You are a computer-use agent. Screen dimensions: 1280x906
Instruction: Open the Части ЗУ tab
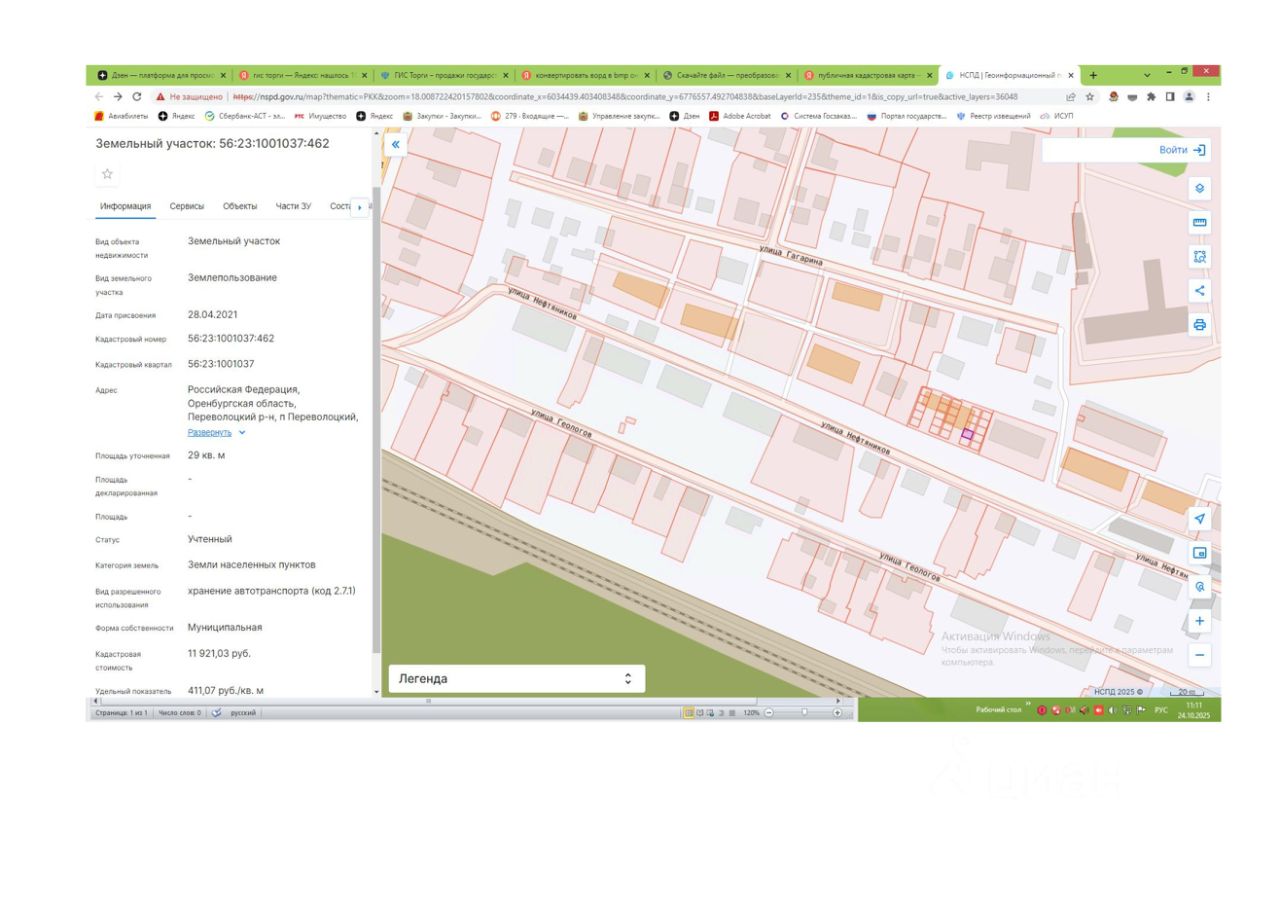pyautogui.click(x=293, y=207)
